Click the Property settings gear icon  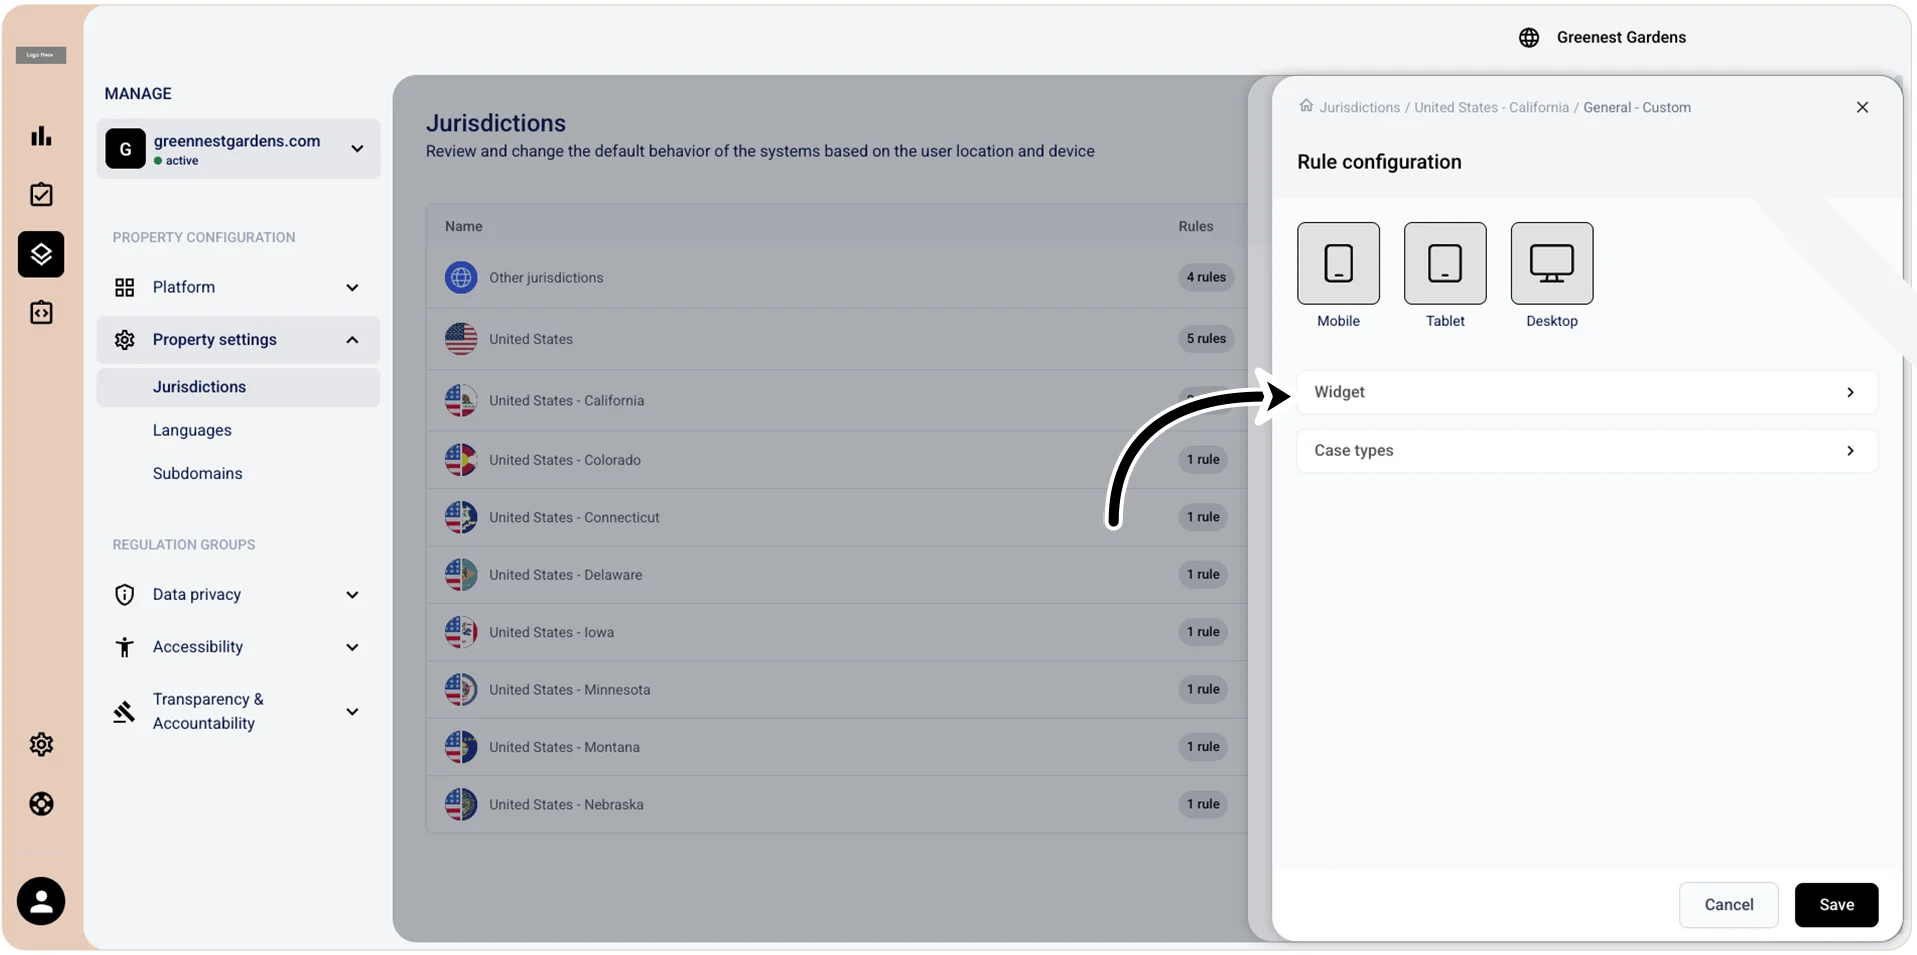pyautogui.click(x=124, y=340)
